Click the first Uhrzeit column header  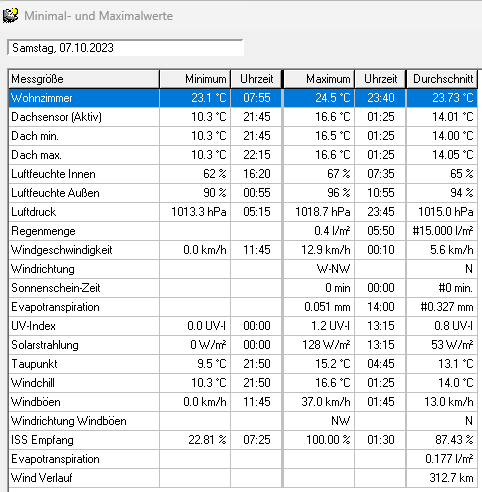[x=256, y=79]
